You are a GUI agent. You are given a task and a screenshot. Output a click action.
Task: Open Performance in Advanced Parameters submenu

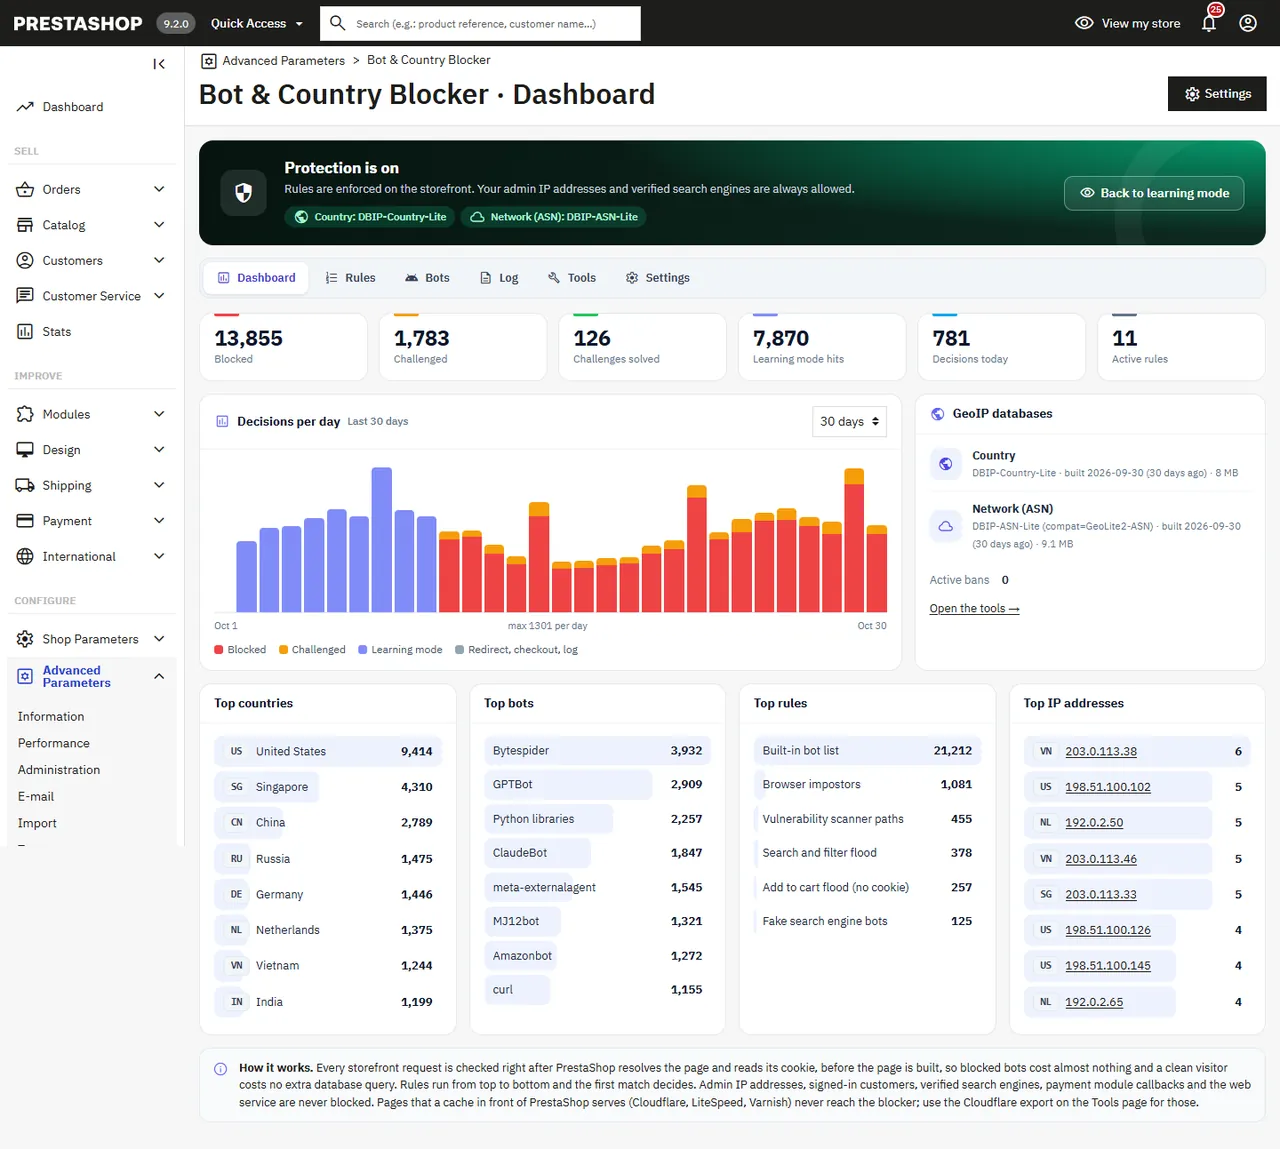pyautogui.click(x=54, y=743)
